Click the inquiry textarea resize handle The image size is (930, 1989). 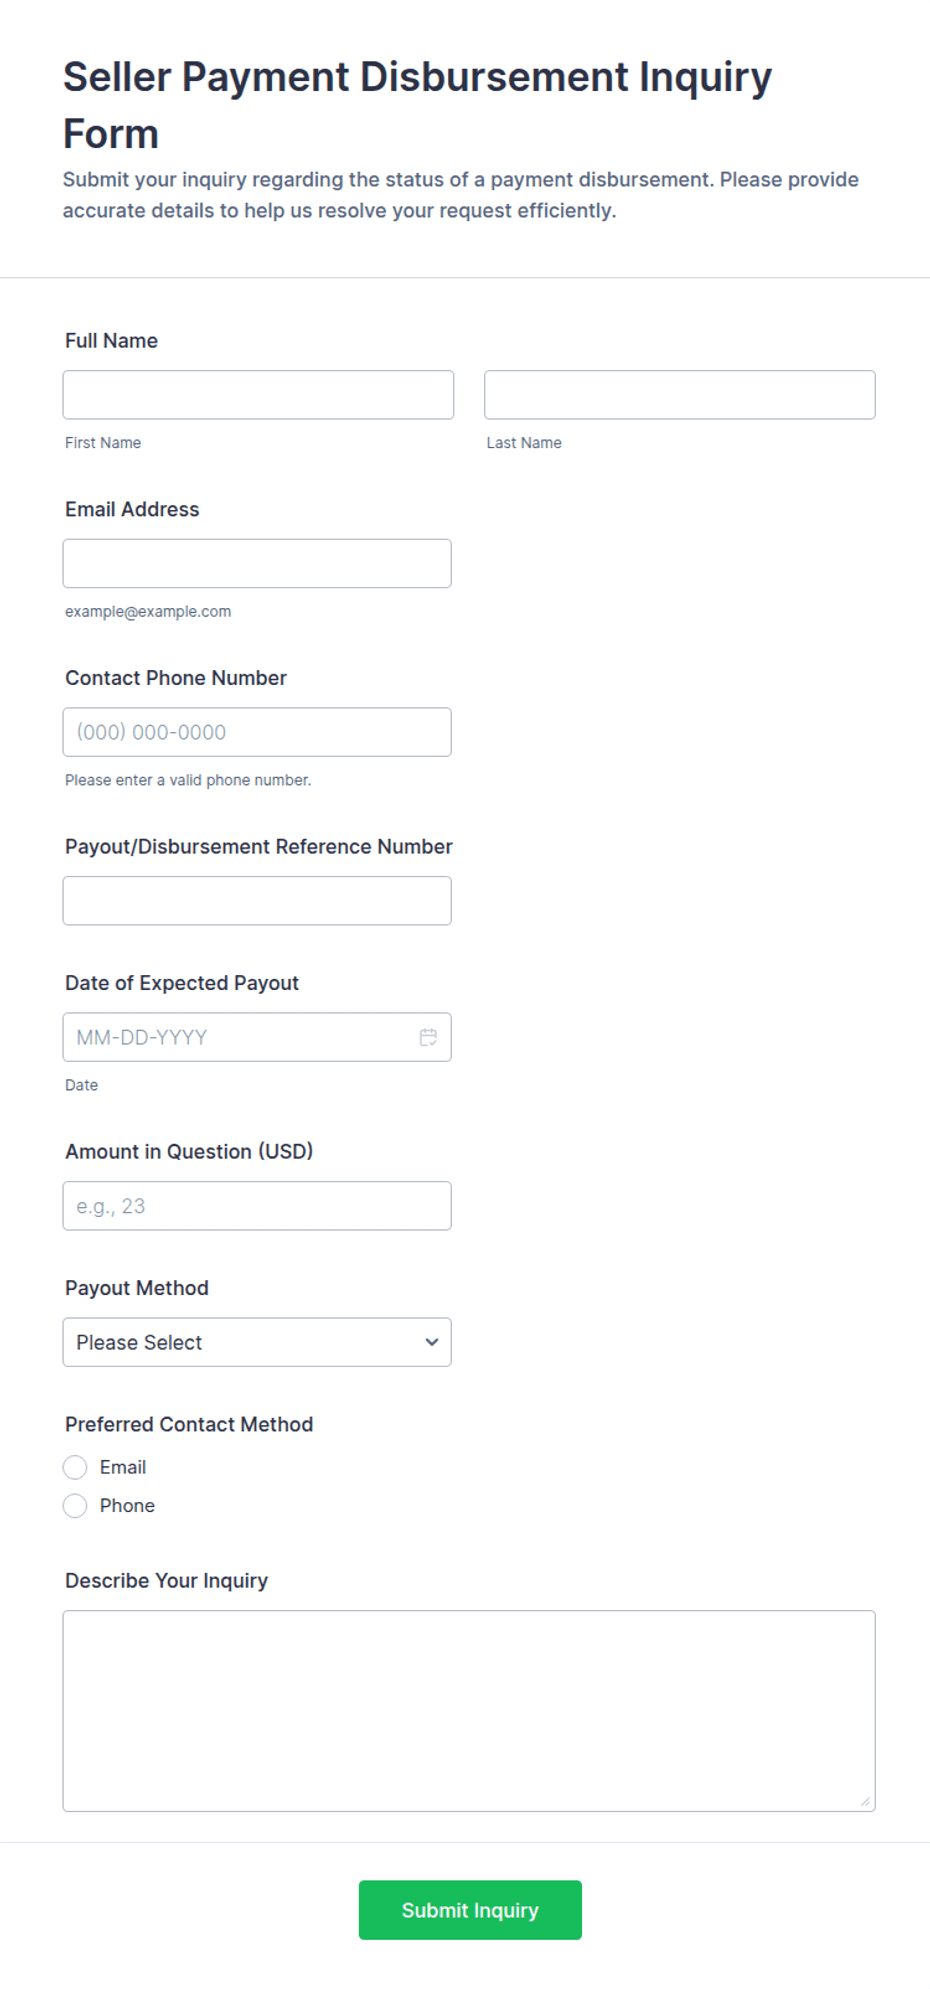pos(865,1801)
